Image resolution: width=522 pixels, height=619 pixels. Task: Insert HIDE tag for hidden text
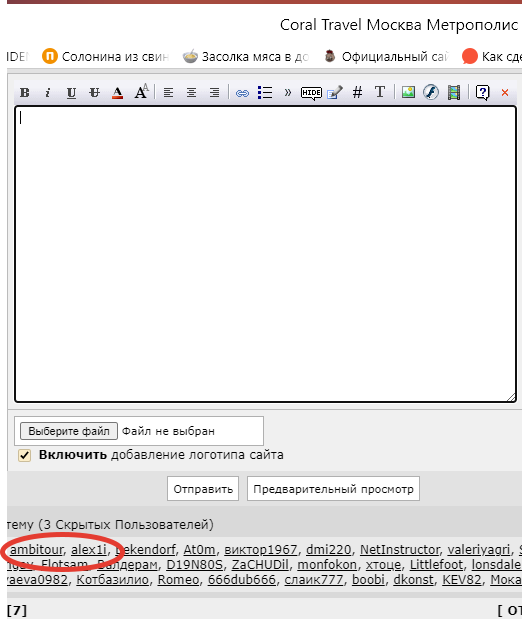311,93
